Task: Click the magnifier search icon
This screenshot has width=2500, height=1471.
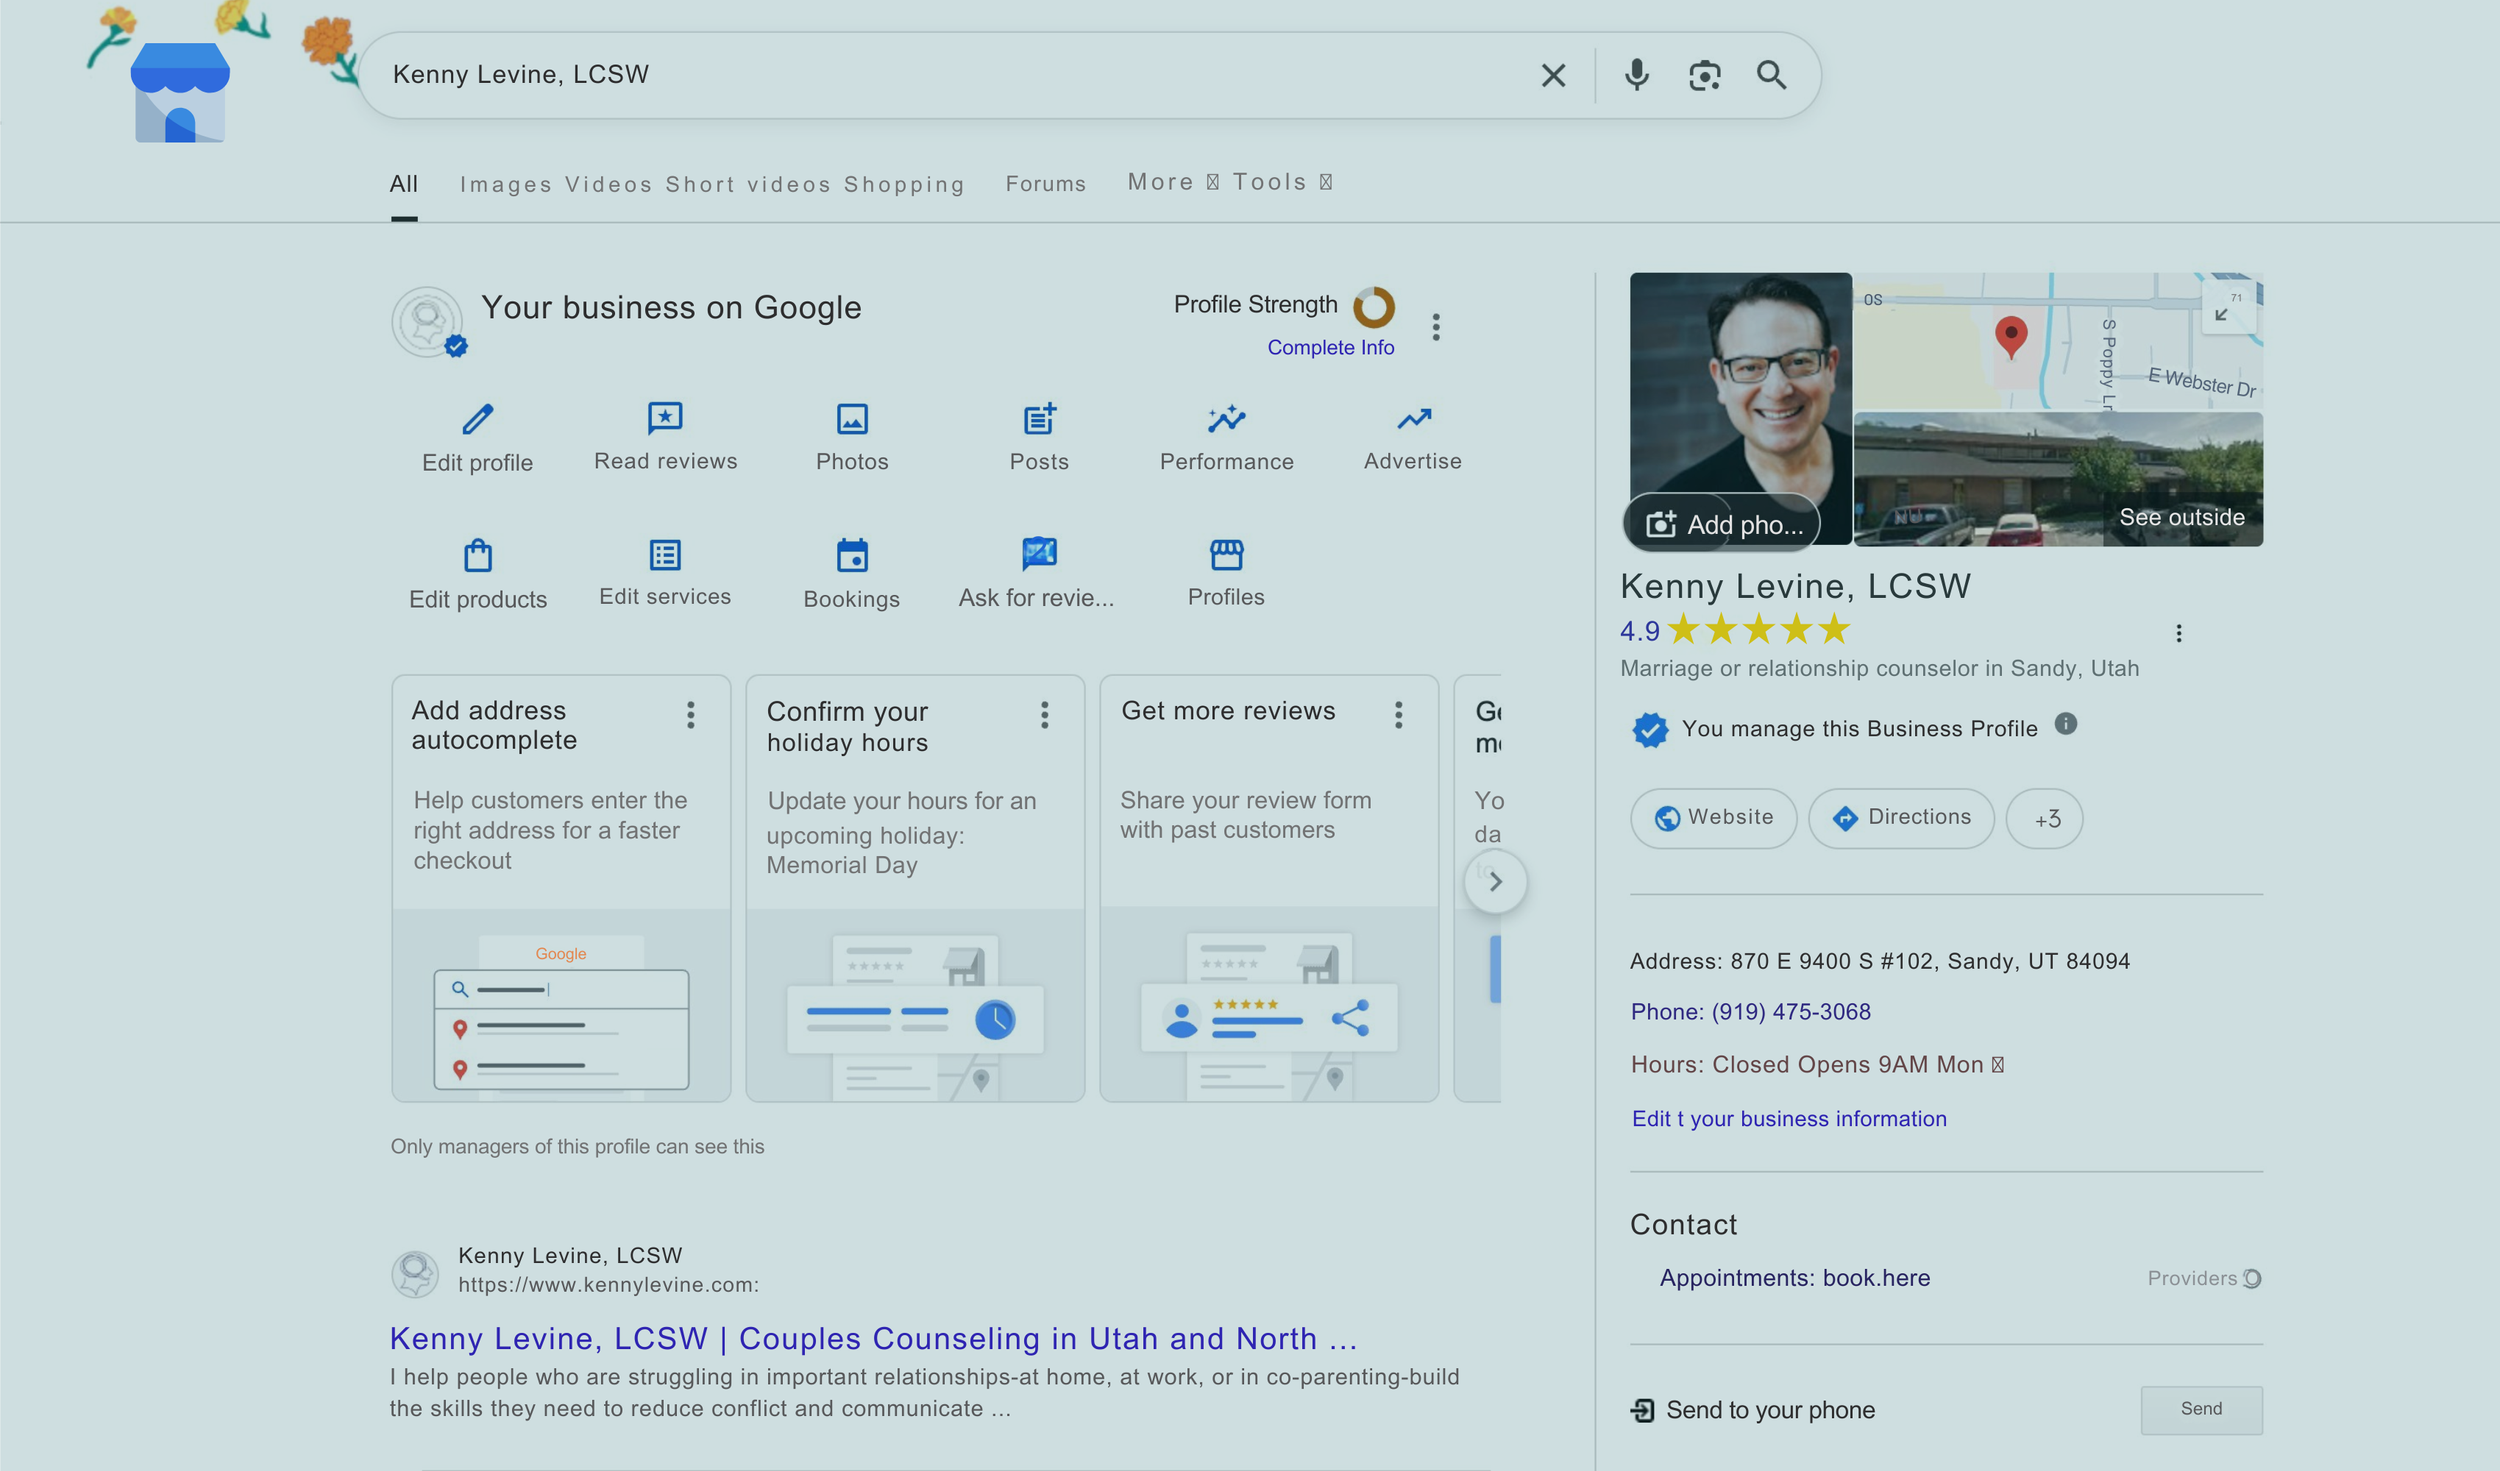Action: 1771,75
